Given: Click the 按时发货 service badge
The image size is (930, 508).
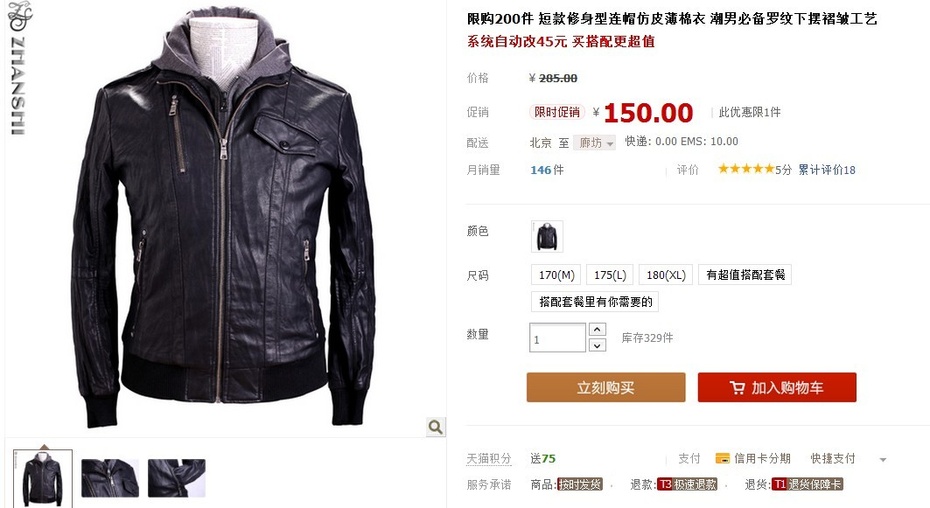Looking at the screenshot, I should (x=580, y=484).
